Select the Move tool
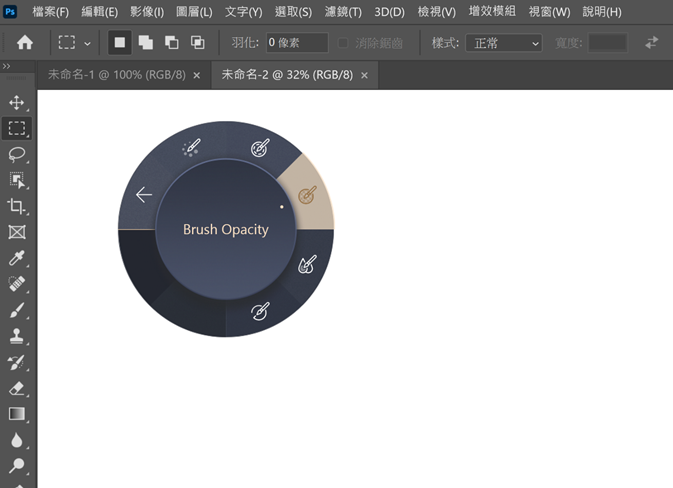This screenshot has height=488, width=673. [x=17, y=103]
